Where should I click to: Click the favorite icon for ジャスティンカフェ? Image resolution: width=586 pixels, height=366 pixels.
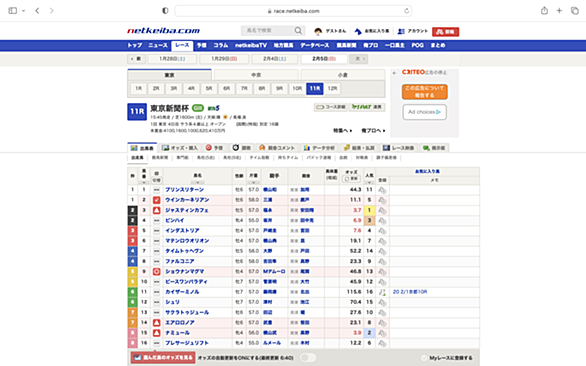coord(382,210)
